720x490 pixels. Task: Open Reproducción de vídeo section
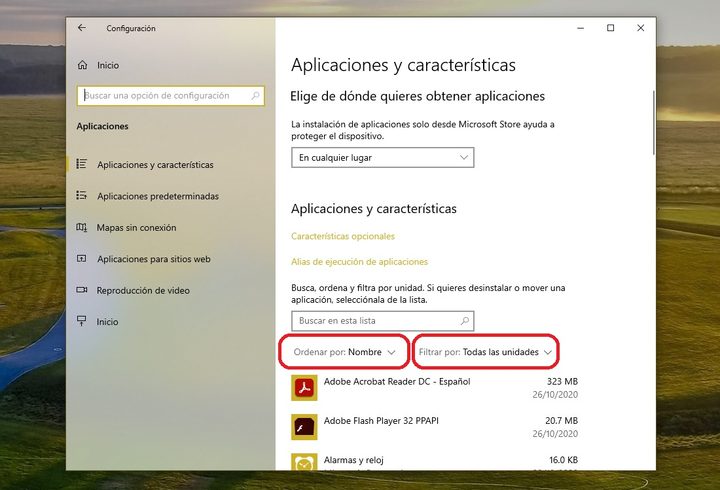143,290
